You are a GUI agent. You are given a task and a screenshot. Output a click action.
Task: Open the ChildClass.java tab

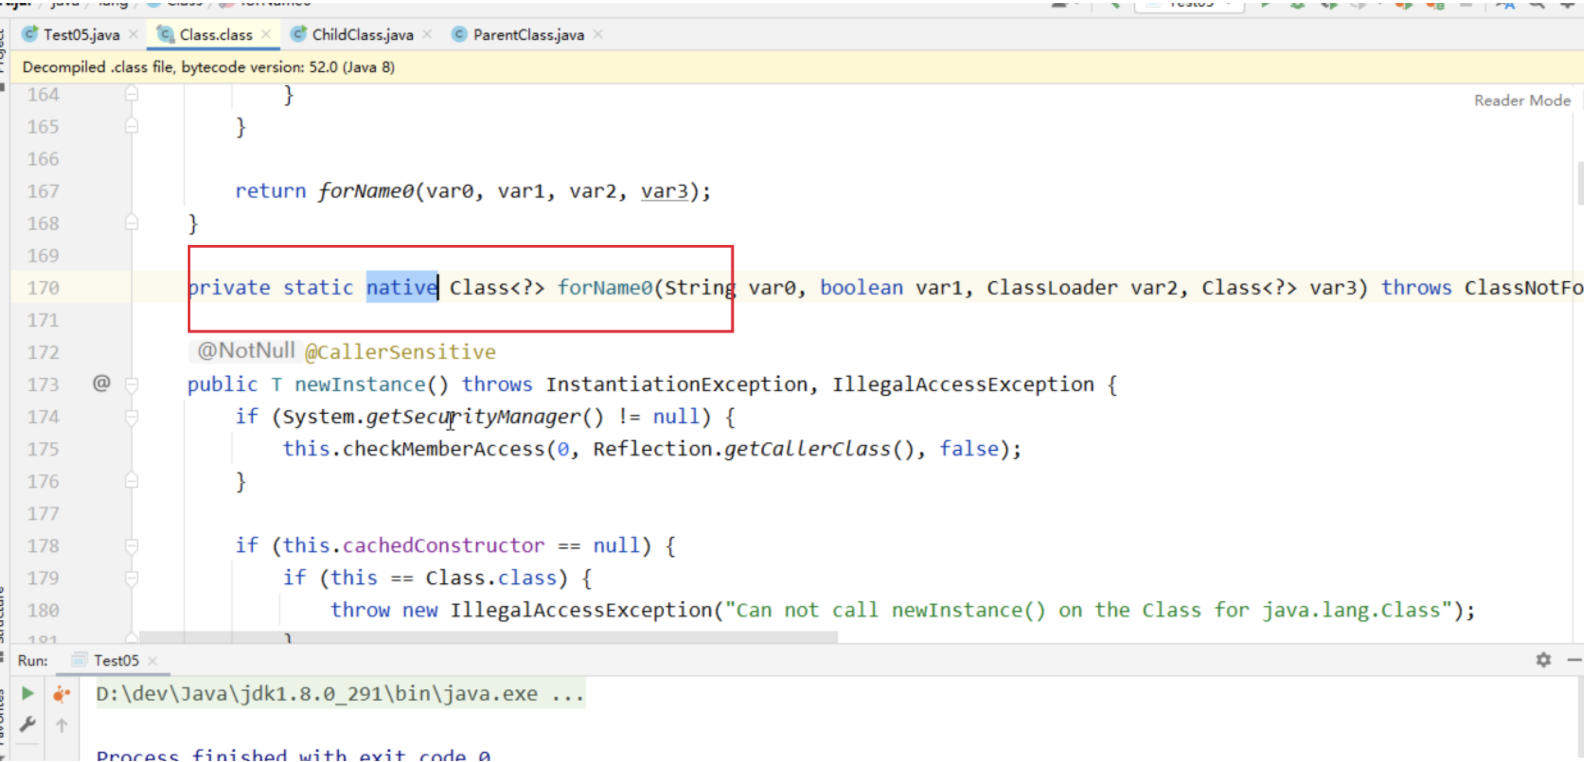[362, 34]
